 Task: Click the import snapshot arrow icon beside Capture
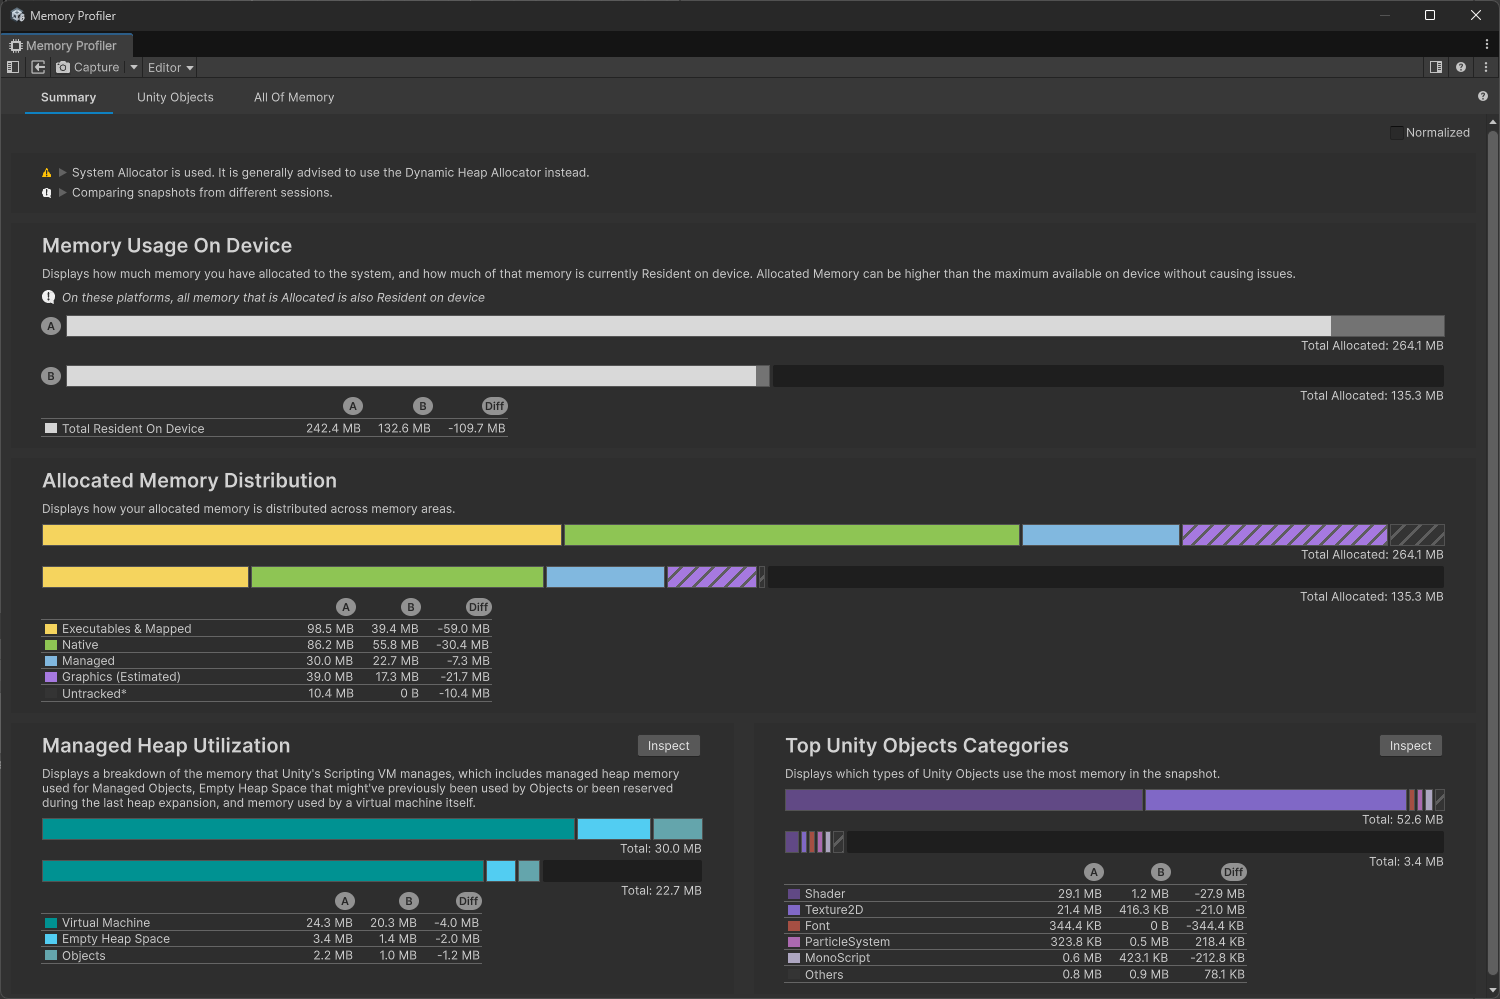tap(38, 67)
